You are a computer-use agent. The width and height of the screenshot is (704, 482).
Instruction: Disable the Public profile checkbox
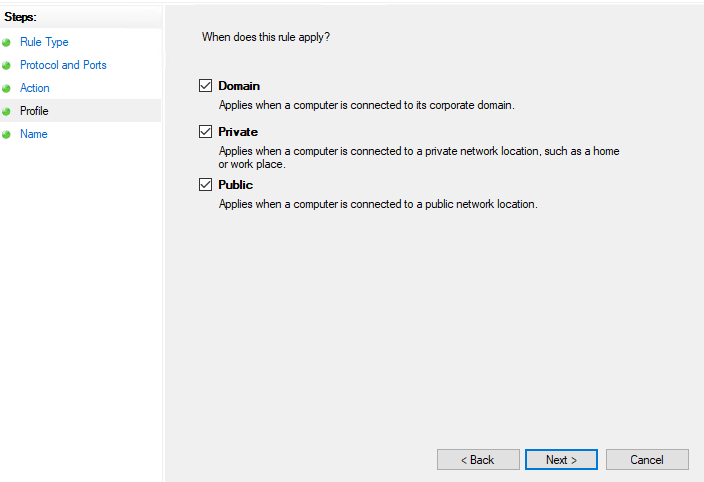205,184
